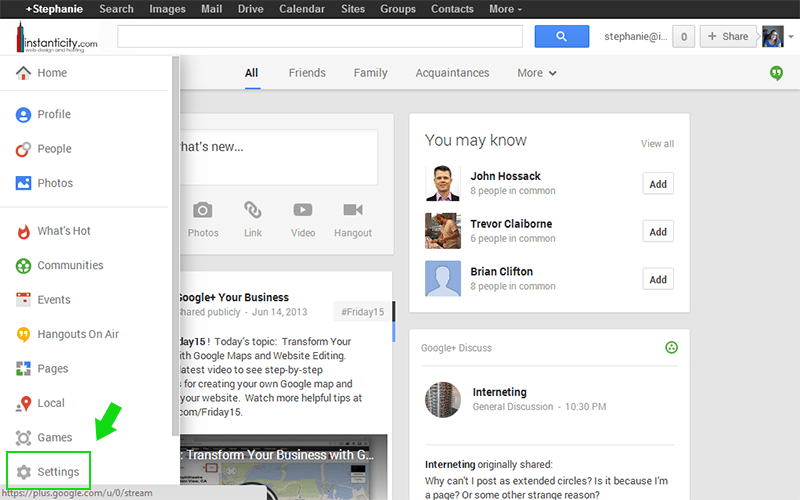This screenshot has width=800, height=500.
Task: Open the Interneting post author name
Action: coord(499,392)
